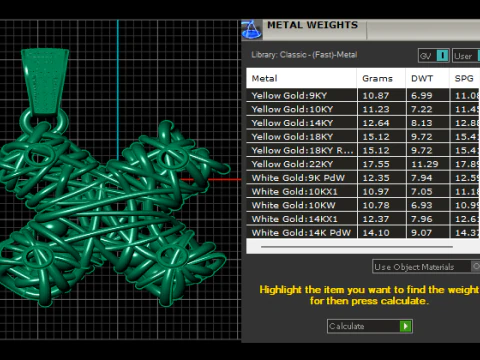Click grams value 12.64
The height and width of the screenshot is (360, 480).
(x=376, y=123)
